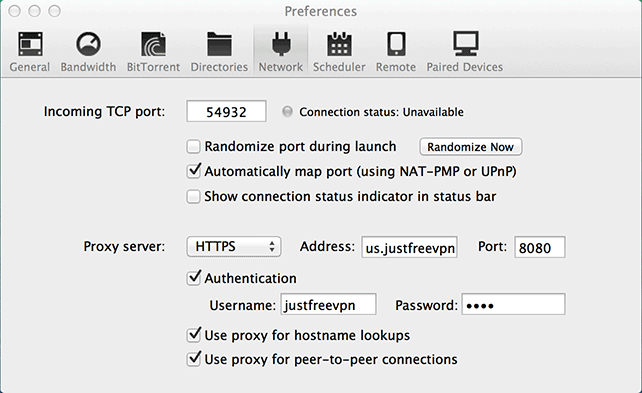The width and height of the screenshot is (642, 393).
Task: Click the gray connection status indicator dot
Action: (x=287, y=111)
